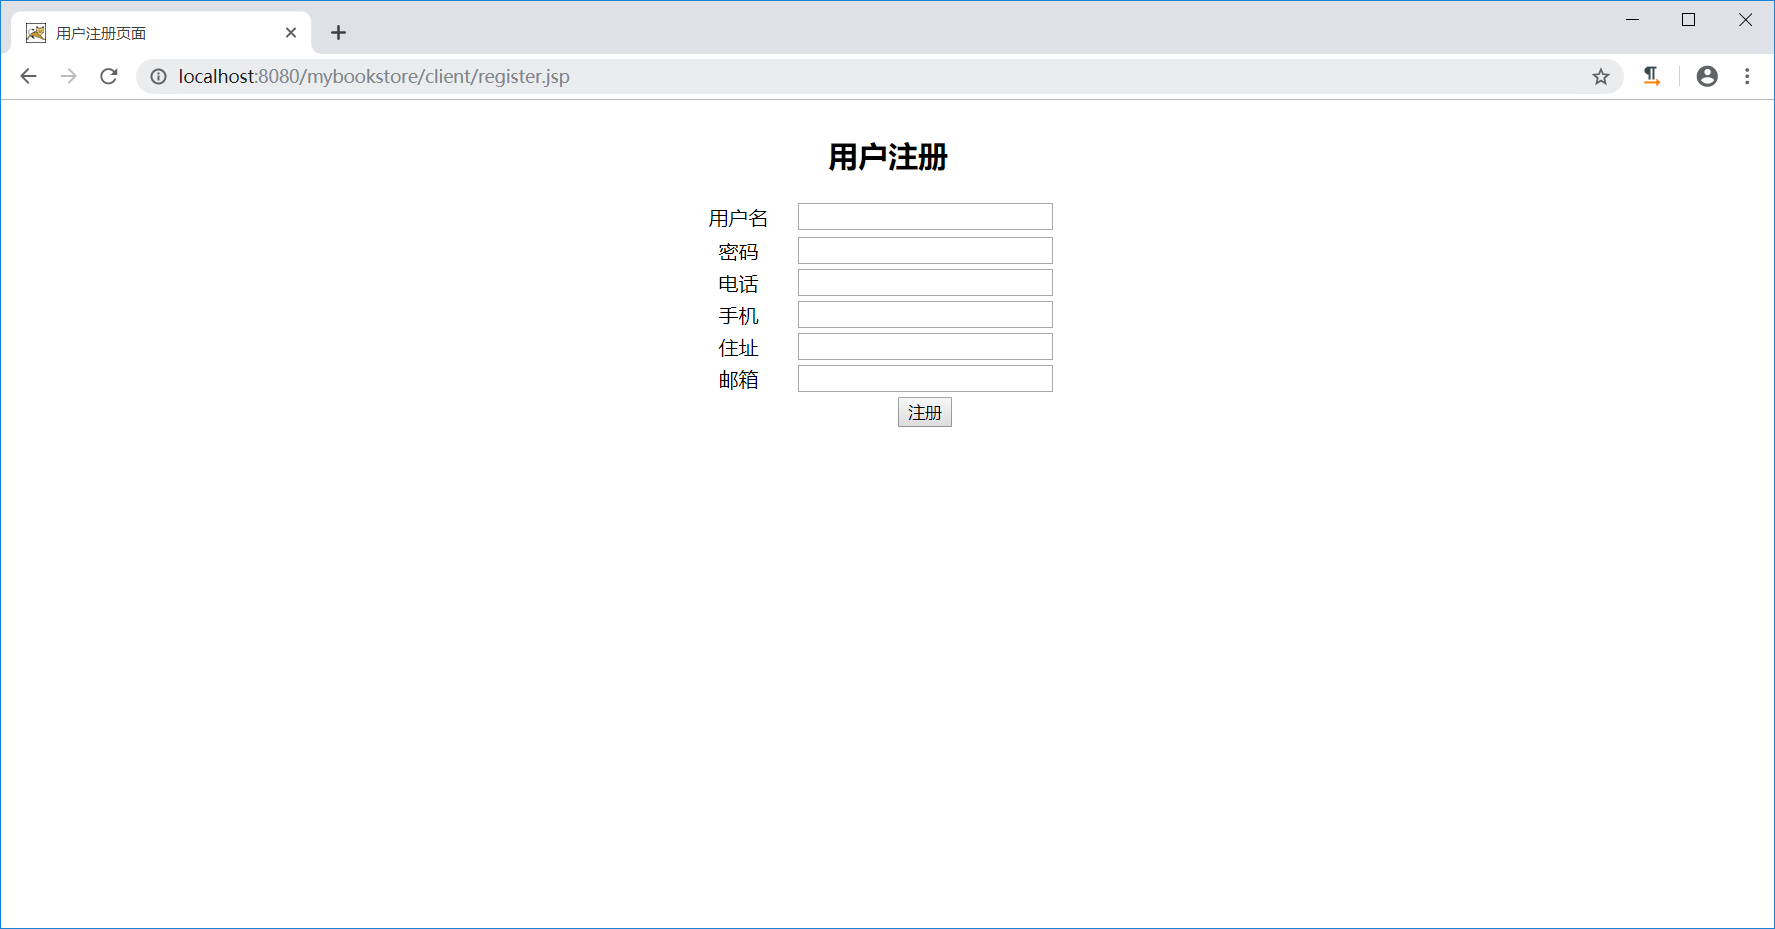Click the 电话 label text
The width and height of the screenshot is (1775, 929).
pyautogui.click(x=738, y=284)
